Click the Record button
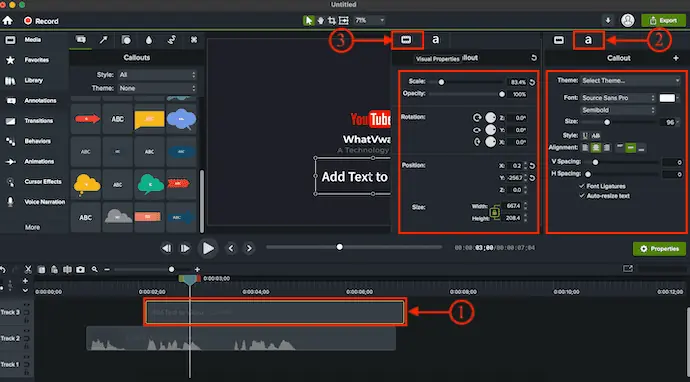Screen dimensions: 690x382 point(41,21)
